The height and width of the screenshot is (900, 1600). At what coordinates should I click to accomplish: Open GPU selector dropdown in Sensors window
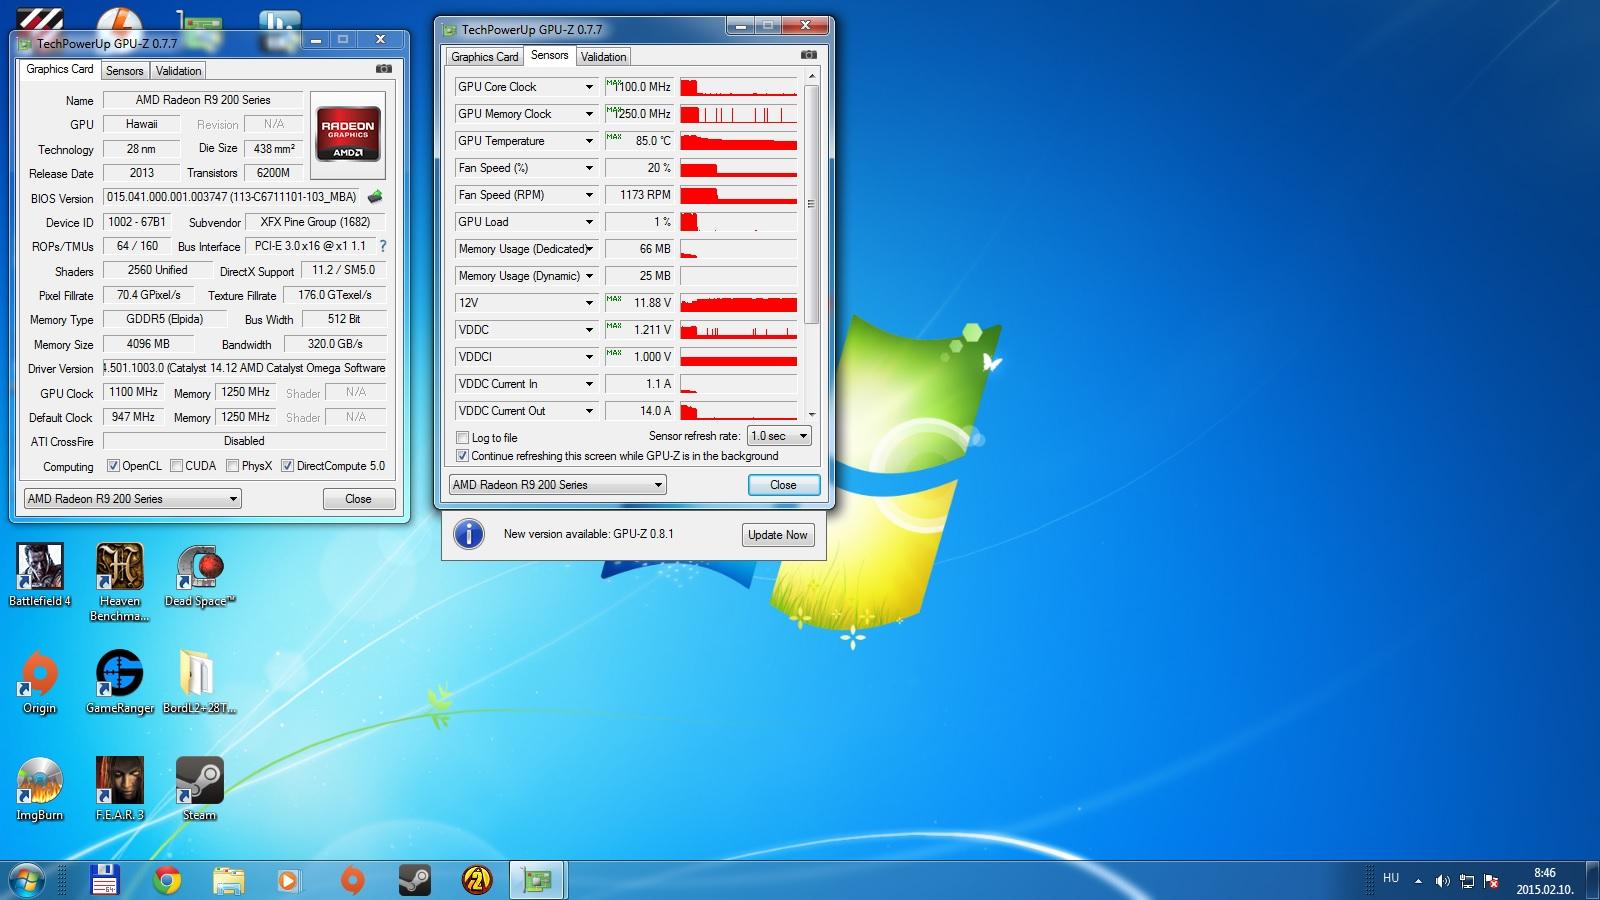coord(557,485)
